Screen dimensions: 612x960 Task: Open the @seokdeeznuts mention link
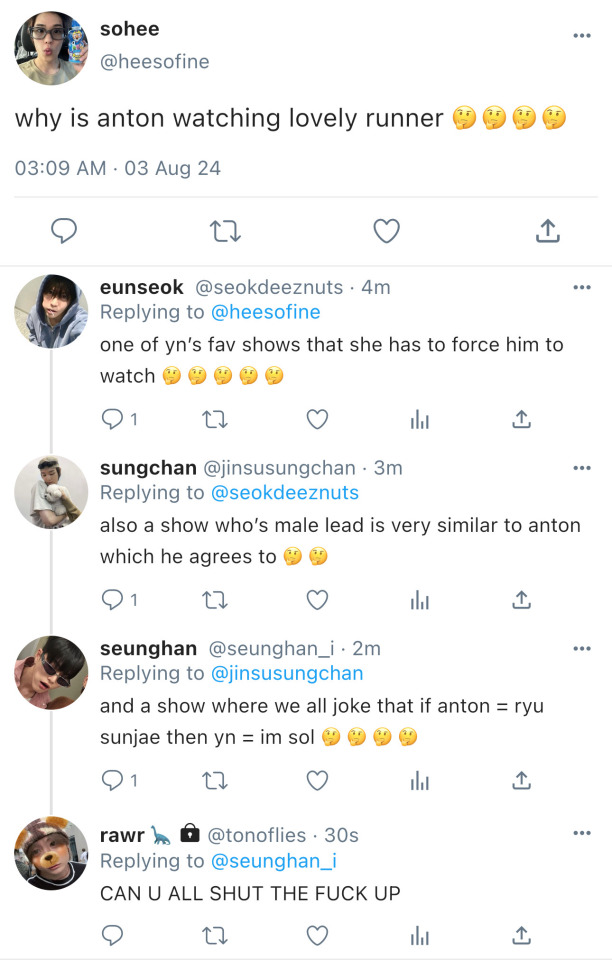point(285,493)
